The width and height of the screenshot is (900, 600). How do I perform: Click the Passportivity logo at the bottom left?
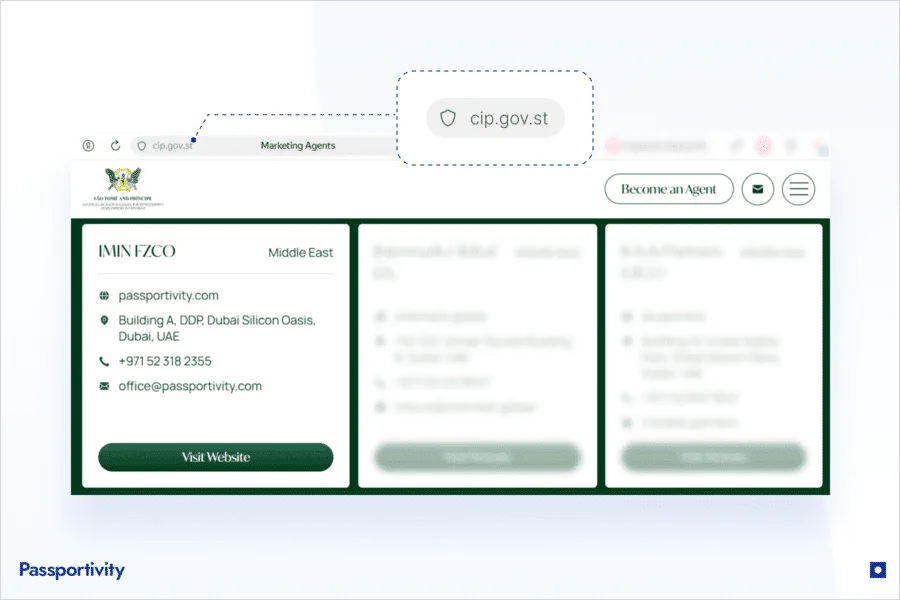(72, 570)
